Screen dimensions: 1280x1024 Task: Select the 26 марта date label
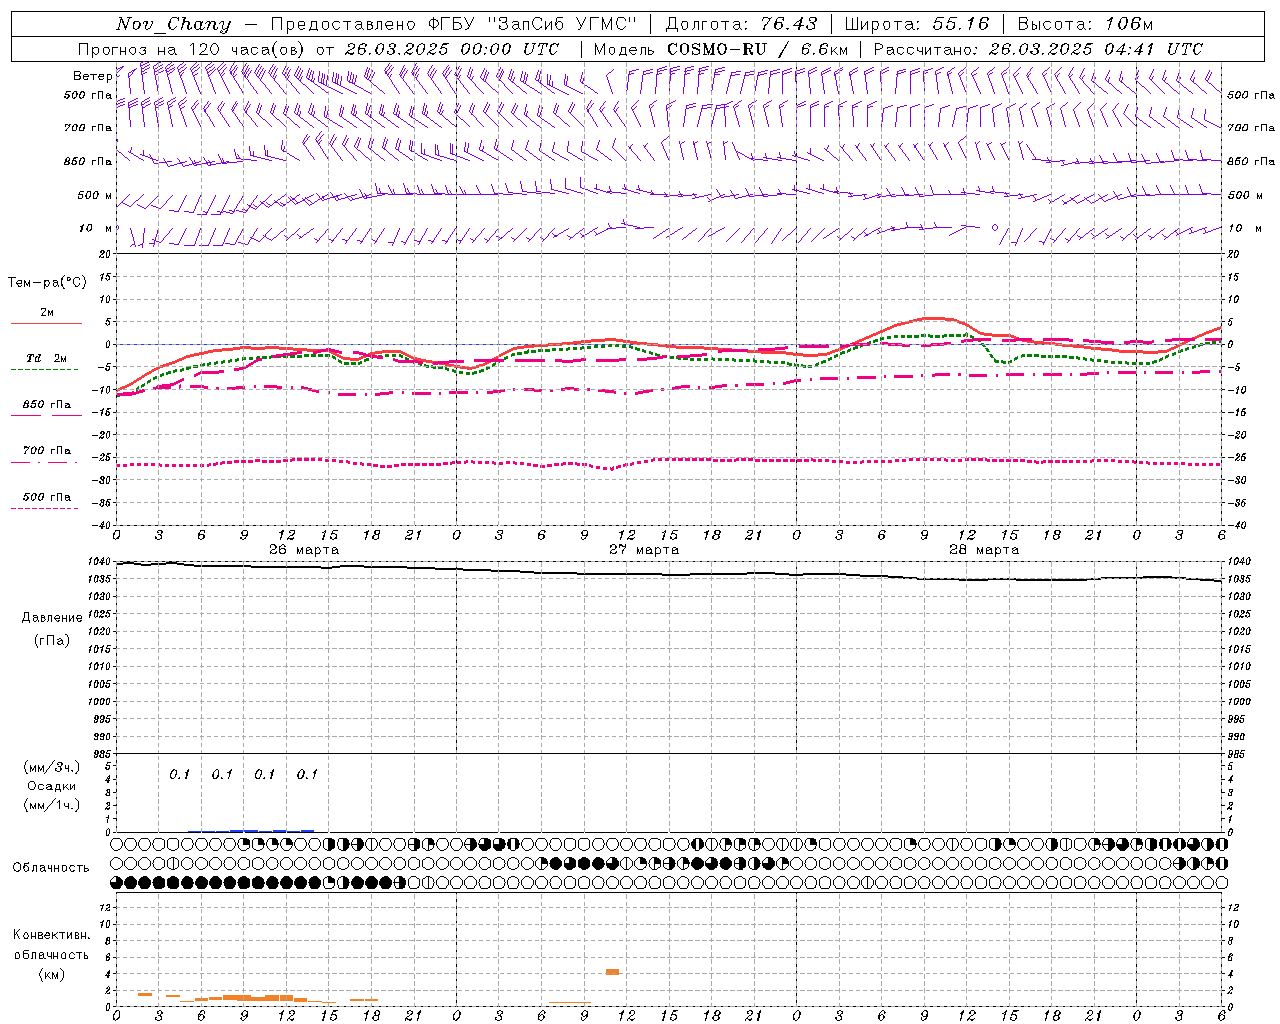304,550
